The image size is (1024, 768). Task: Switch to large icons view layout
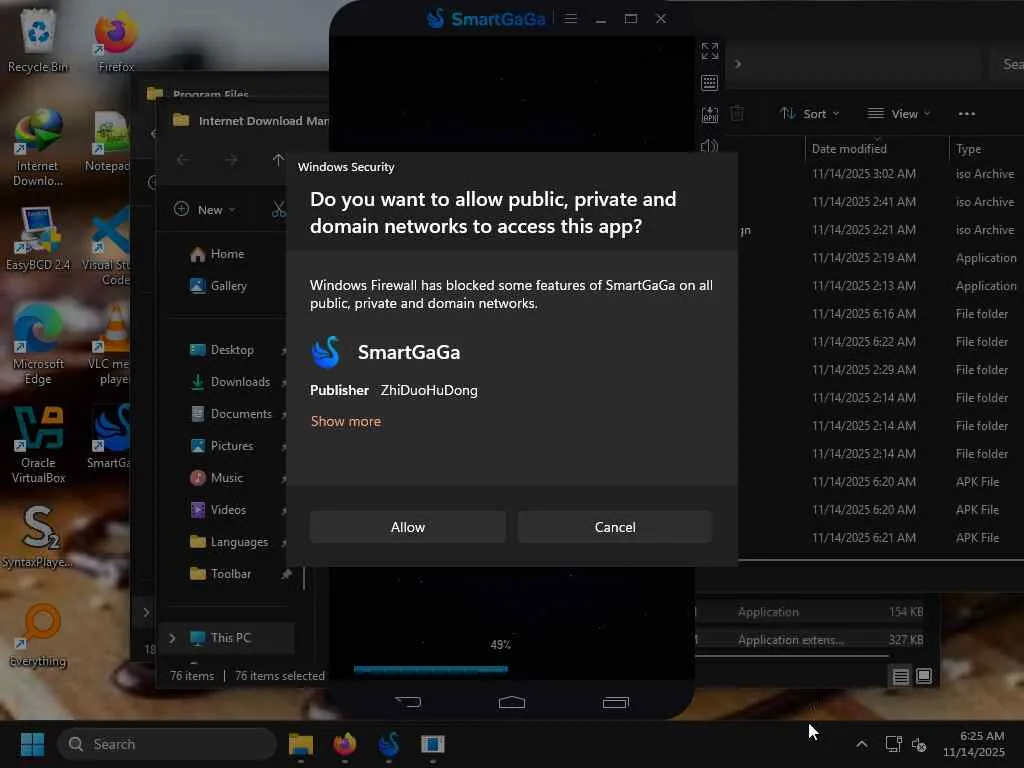click(x=923, y=677)
